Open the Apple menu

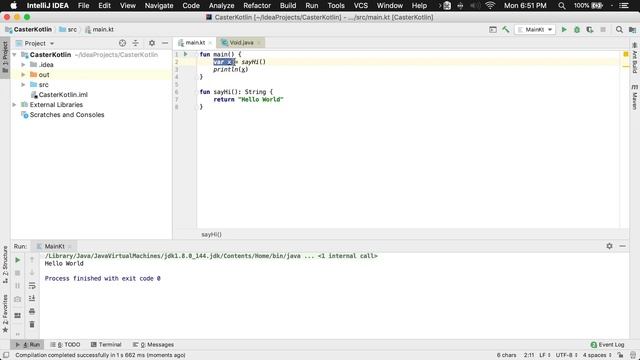coord(13,6)
